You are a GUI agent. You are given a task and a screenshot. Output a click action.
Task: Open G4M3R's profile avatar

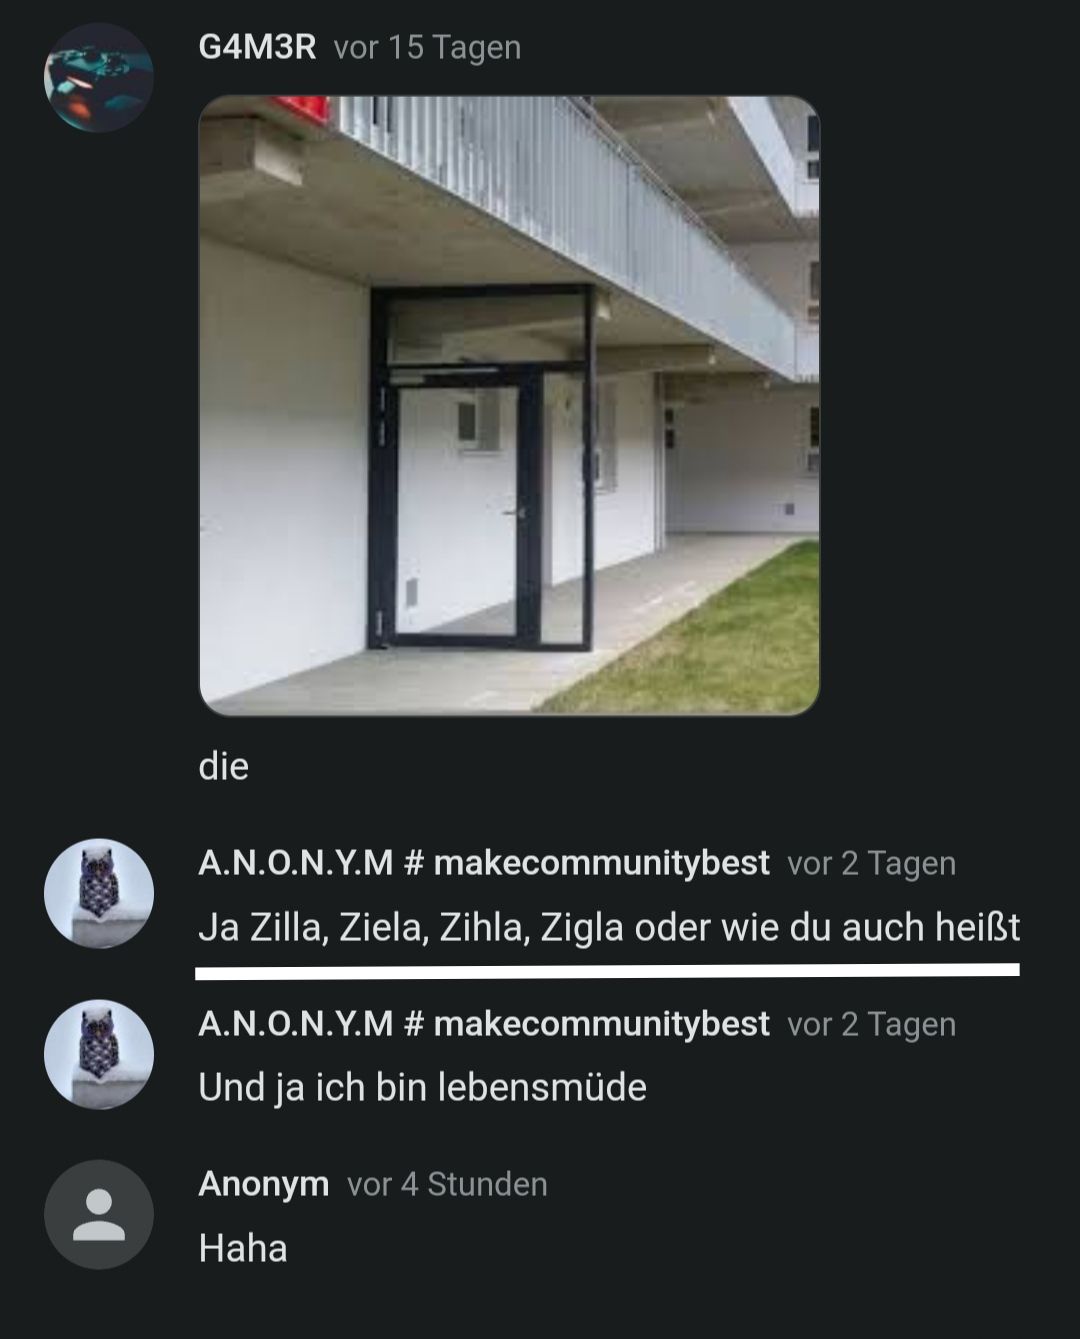click(98, 78)
